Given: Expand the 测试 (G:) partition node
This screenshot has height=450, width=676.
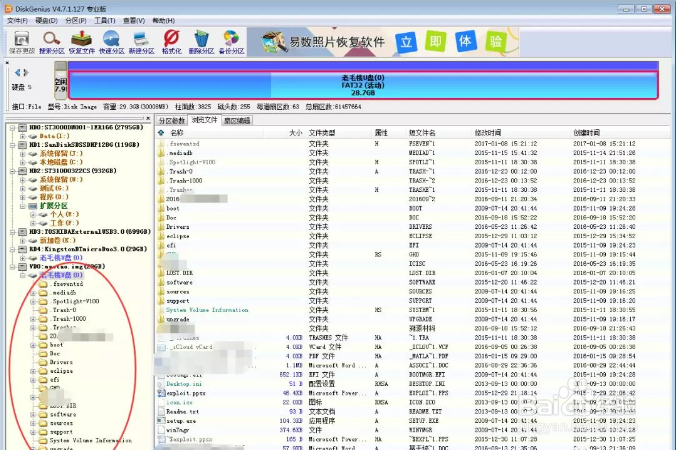Looking at the screenshot, I should click(x=22, y=188).
